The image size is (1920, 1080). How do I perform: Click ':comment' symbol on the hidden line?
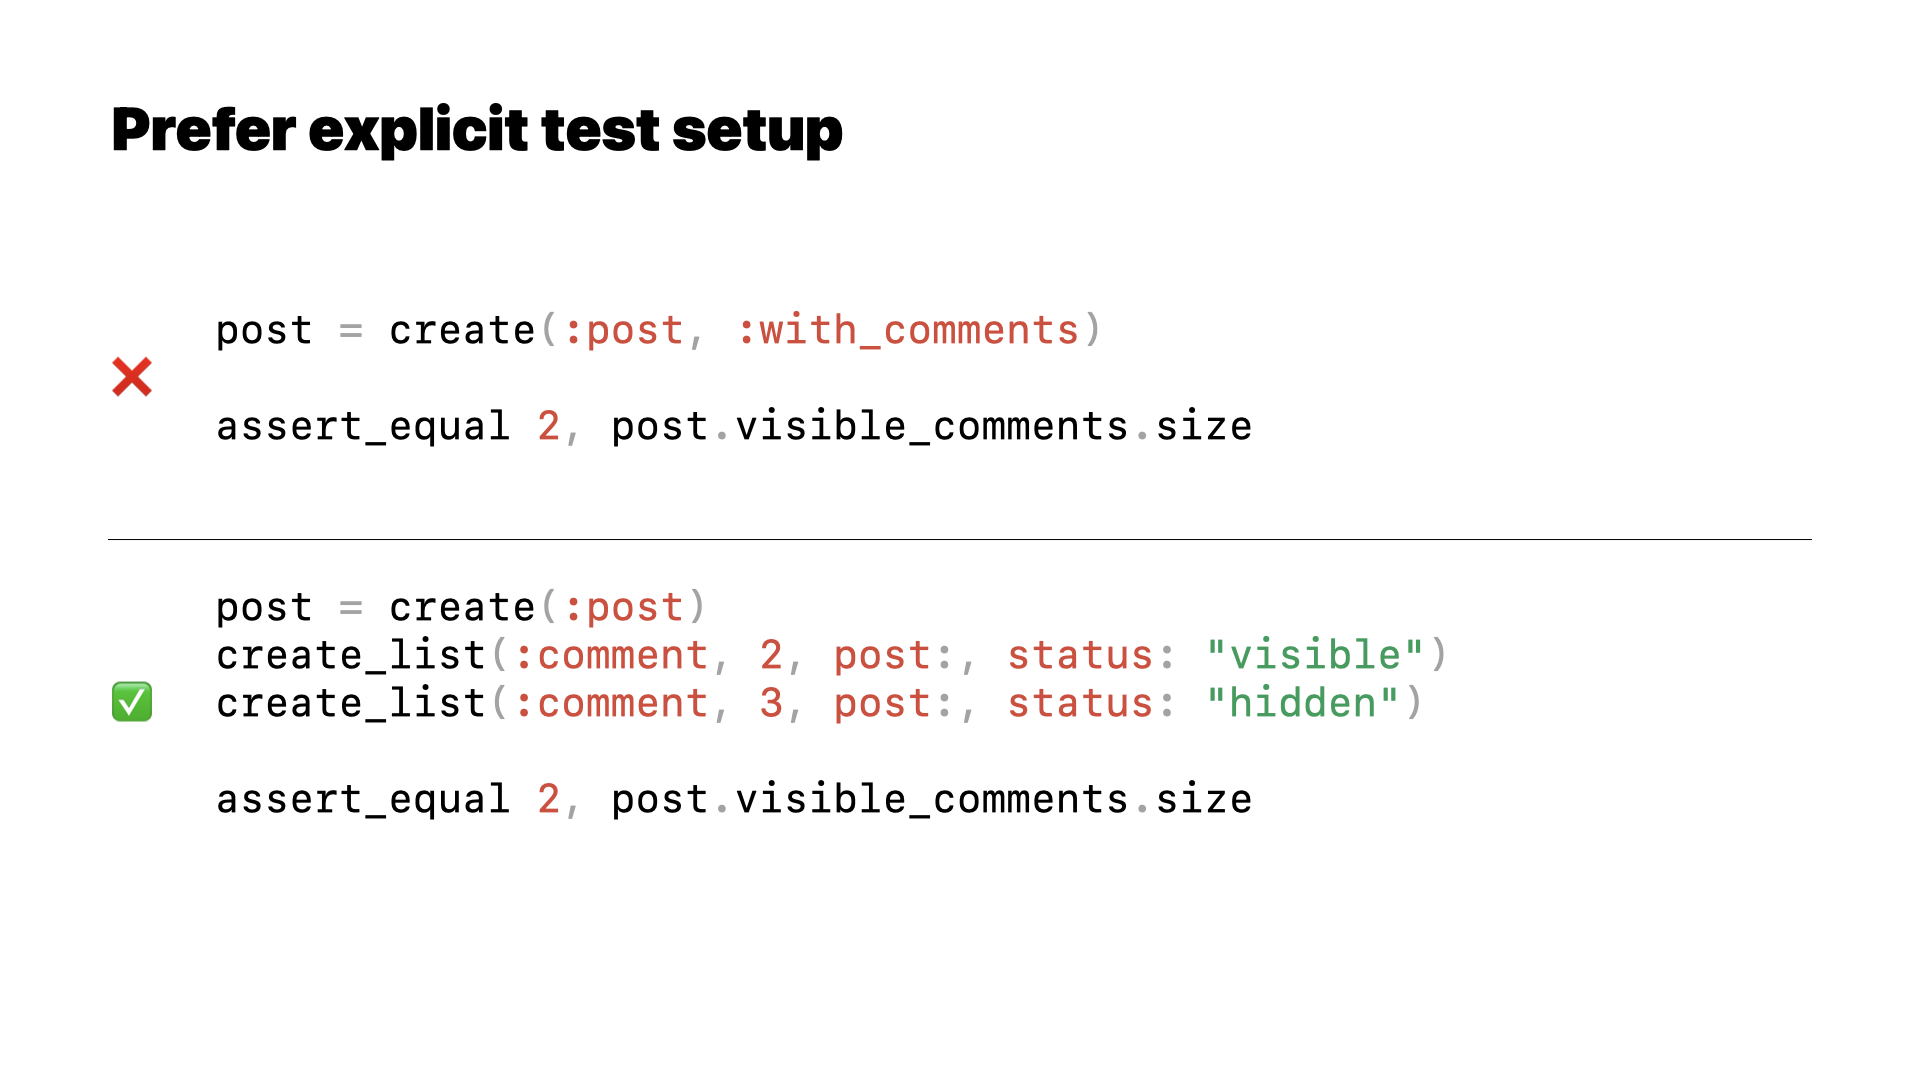point(611,704)
